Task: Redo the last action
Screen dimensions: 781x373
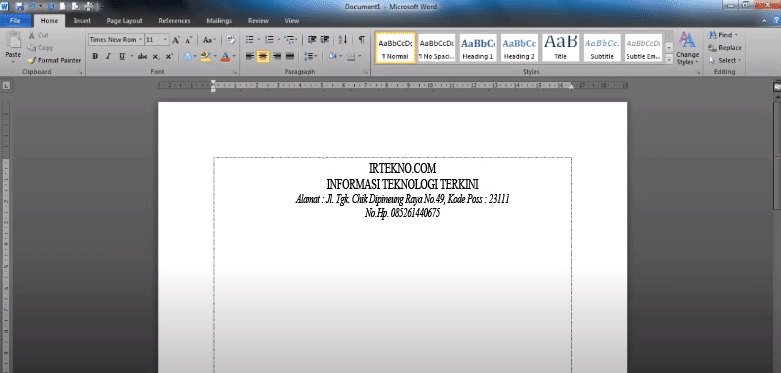Action: tap(50, 6)
